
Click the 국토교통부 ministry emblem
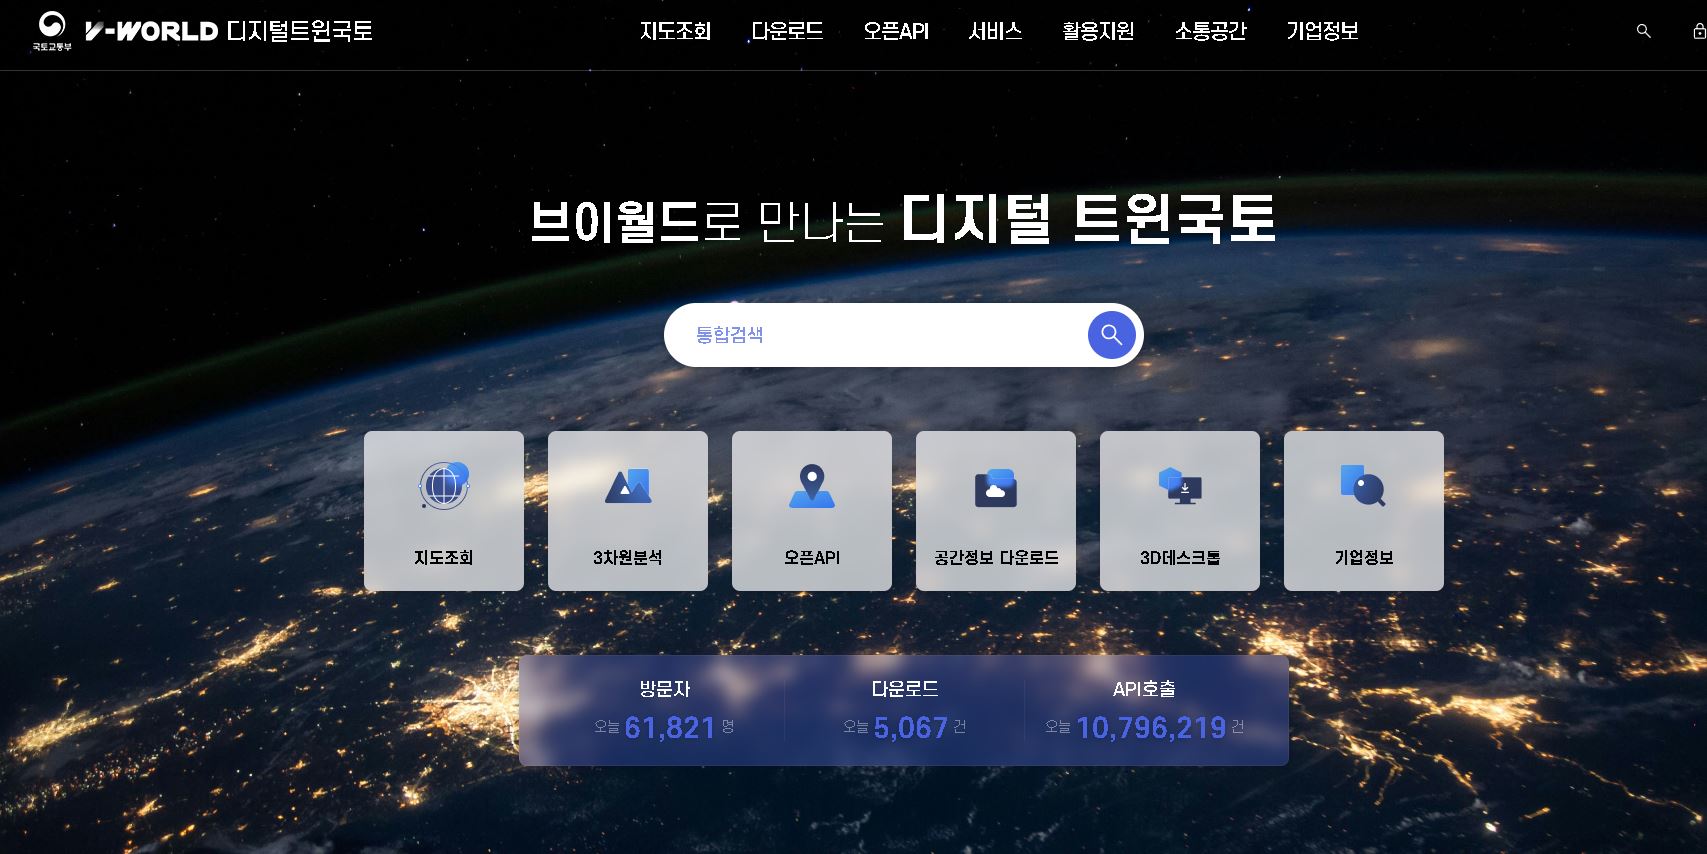(x=52, y=31)
